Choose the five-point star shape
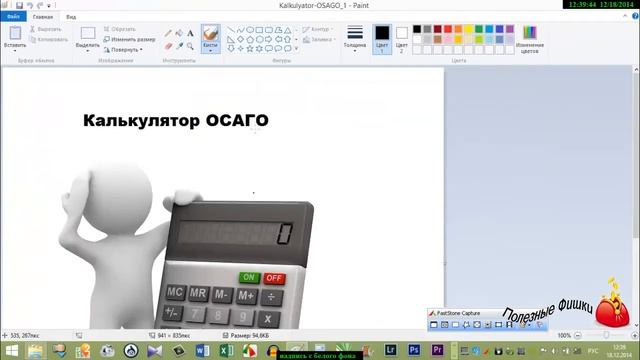This screenshot has height=360, width=640. [x=250, y=49]
